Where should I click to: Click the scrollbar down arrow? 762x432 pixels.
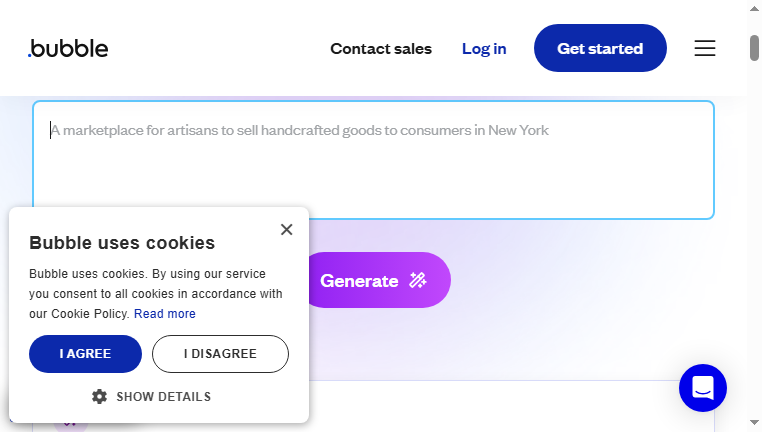[x=754, y=422]
